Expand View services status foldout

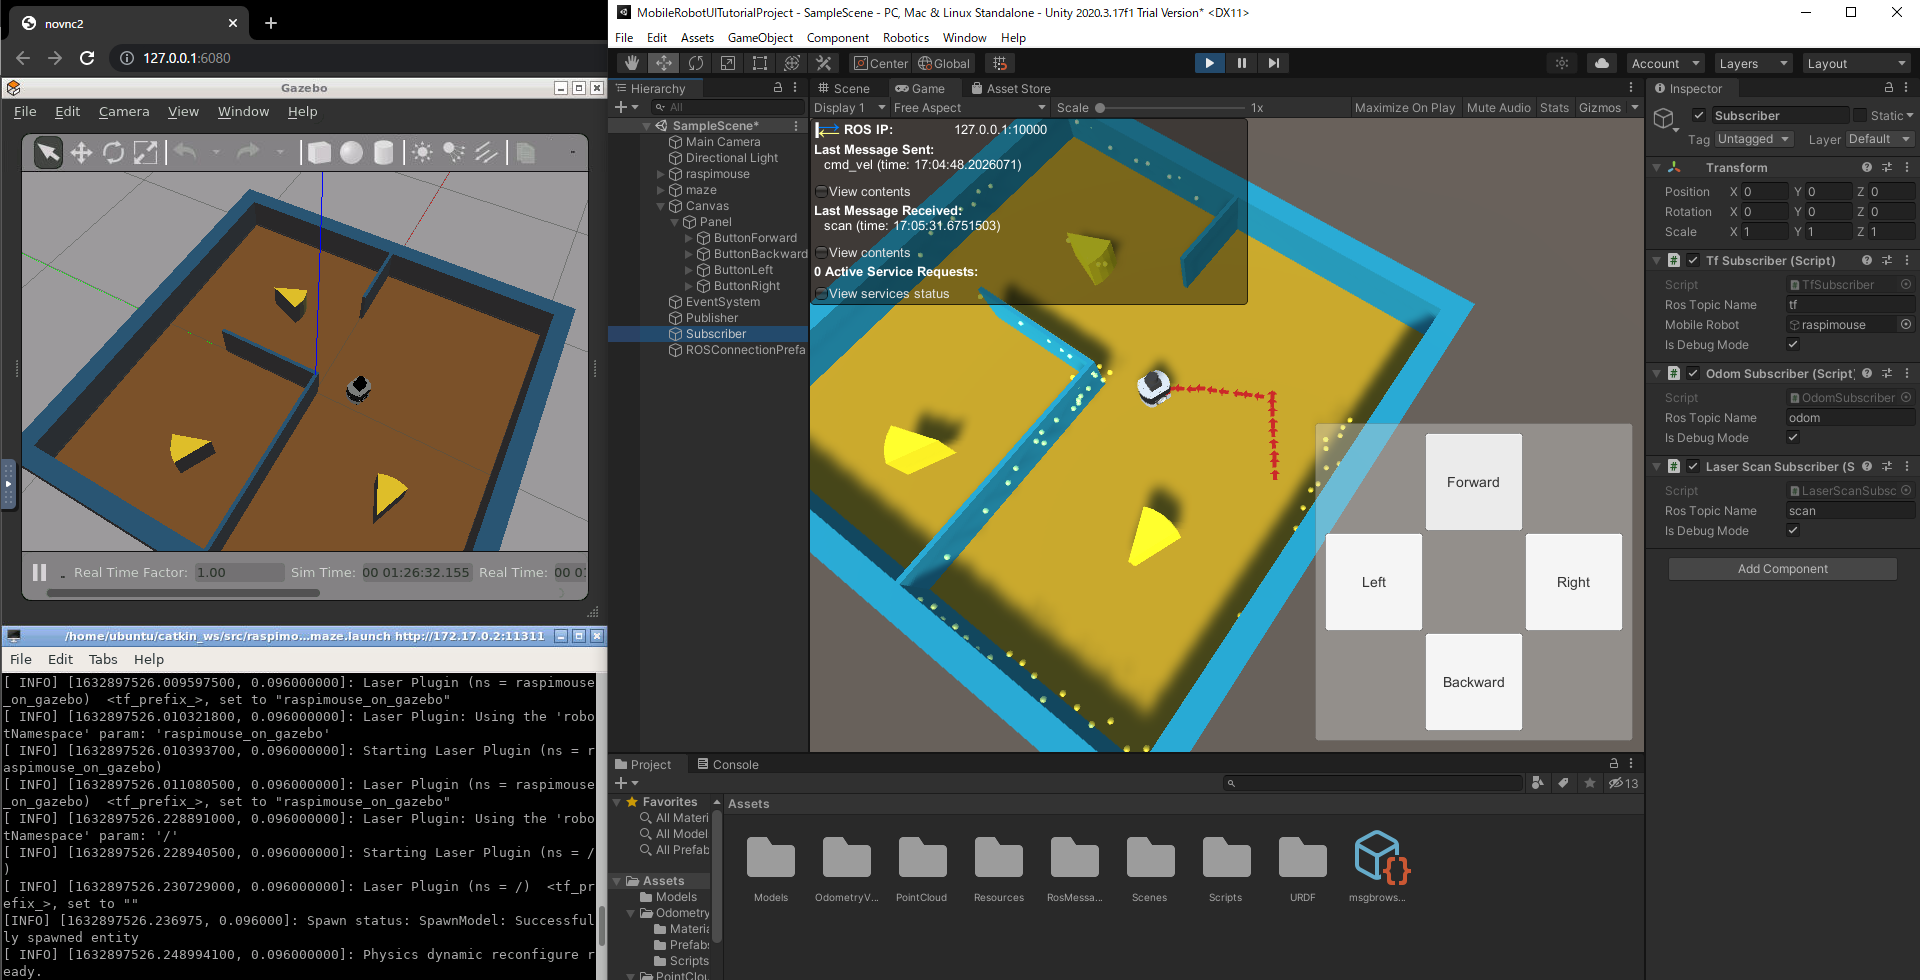coord(882,293)
